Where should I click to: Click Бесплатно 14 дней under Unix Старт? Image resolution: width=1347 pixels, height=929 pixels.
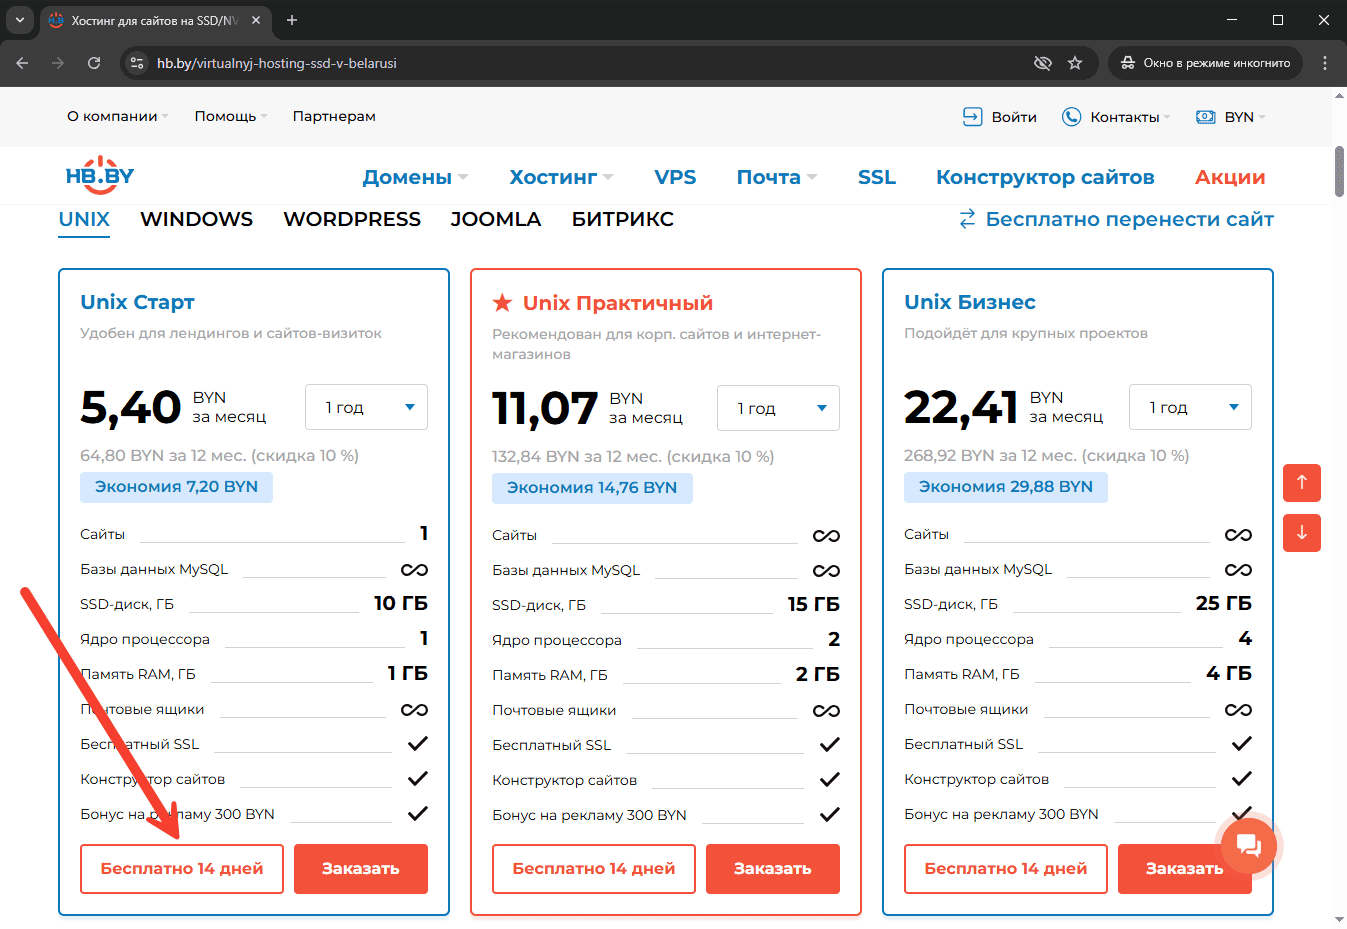182,868
